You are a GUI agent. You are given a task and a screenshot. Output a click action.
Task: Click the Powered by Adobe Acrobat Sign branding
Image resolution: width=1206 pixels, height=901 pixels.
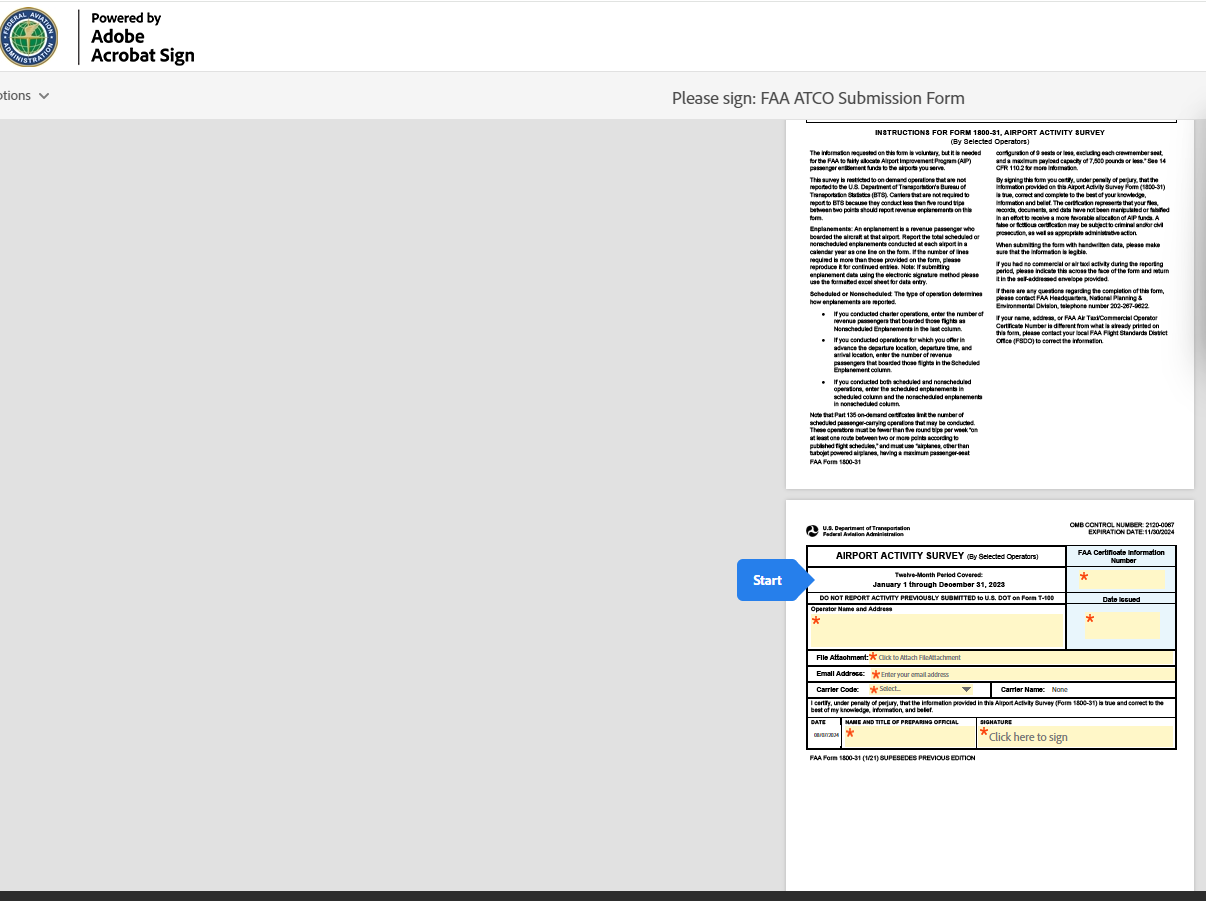[x=142, y=38]
